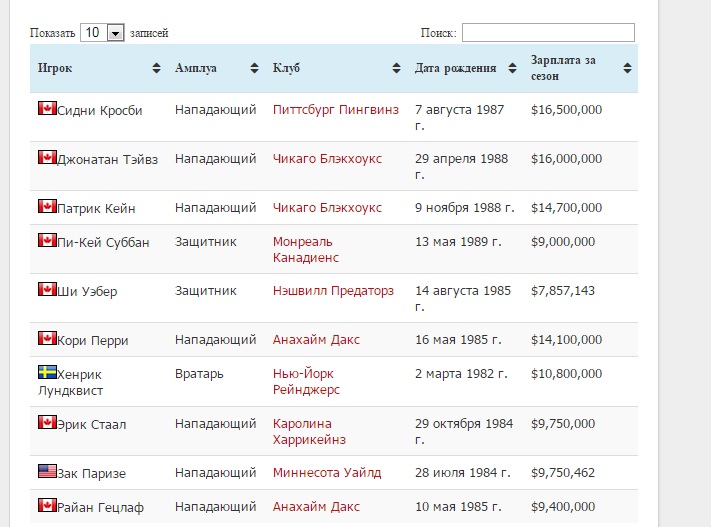The height and width of the screenshot is (527, 711).
Task: Open the Нью-Йорк Рейнджерс link
Action: [306, 381]
